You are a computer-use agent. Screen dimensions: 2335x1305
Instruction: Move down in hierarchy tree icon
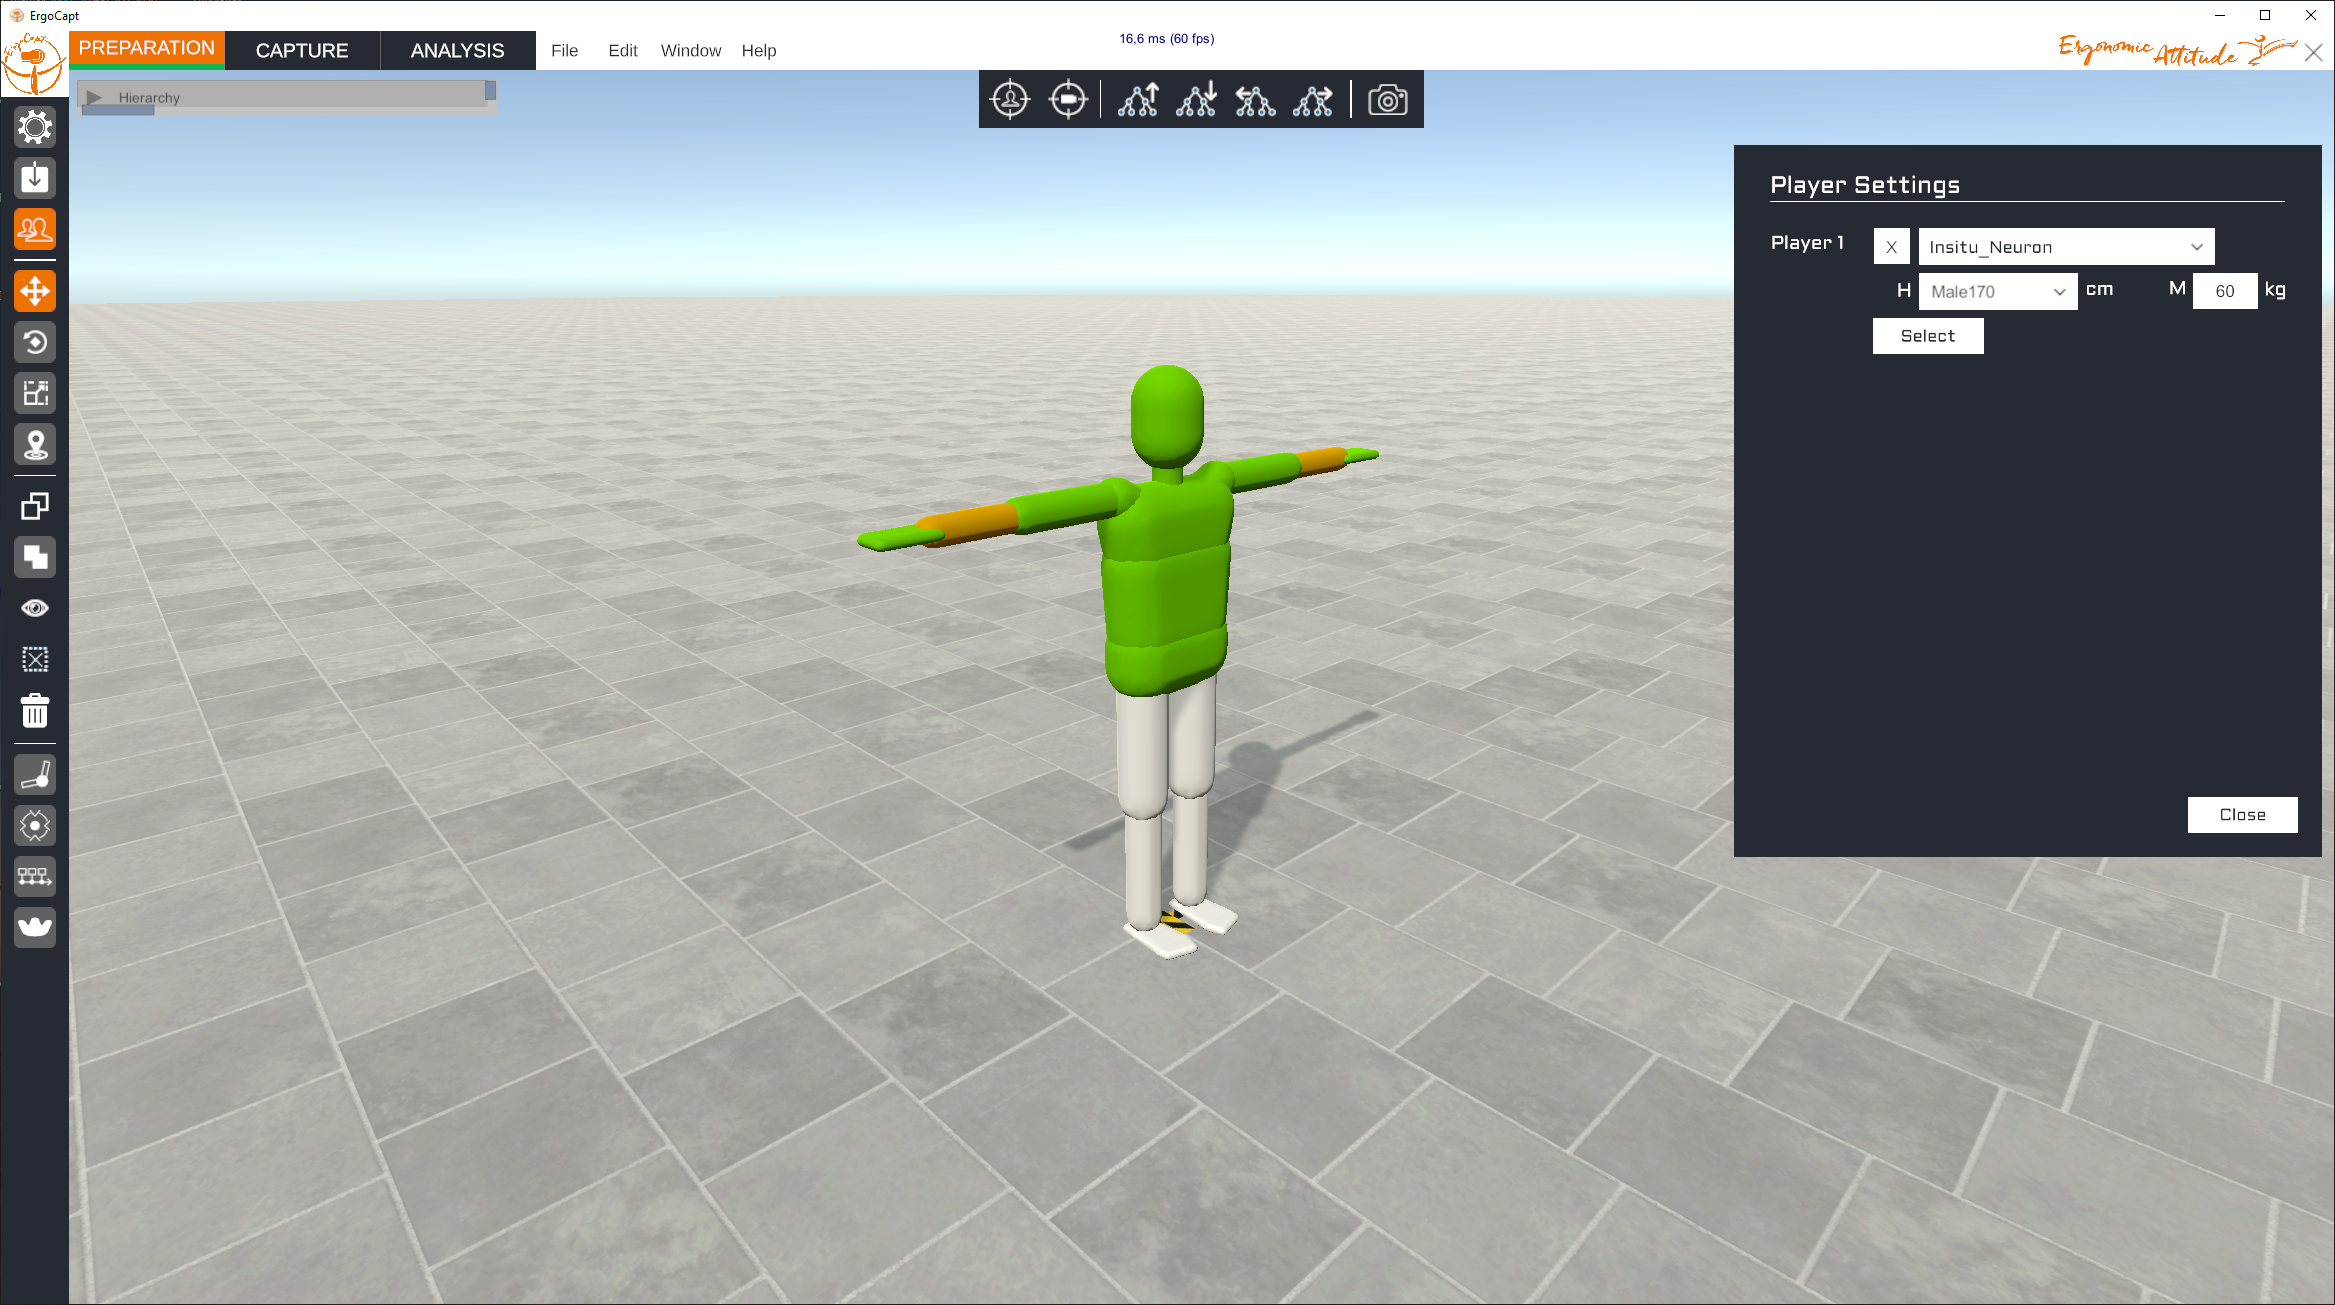tap(1196, 99)
